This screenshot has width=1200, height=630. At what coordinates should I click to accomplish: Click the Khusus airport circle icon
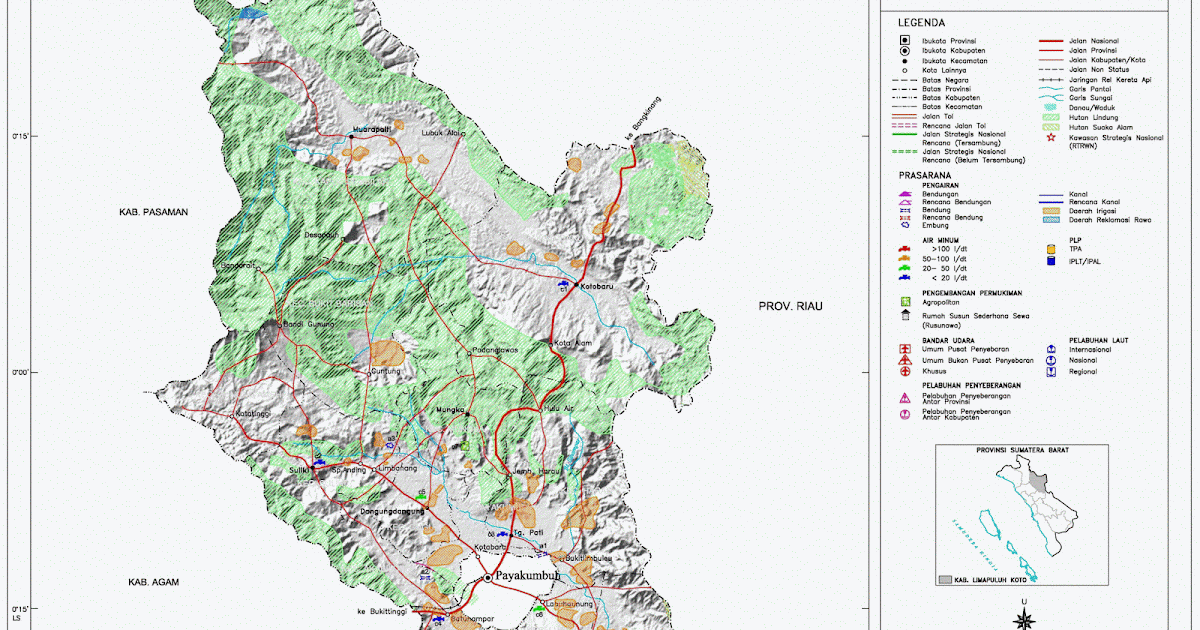coord(905,371)
